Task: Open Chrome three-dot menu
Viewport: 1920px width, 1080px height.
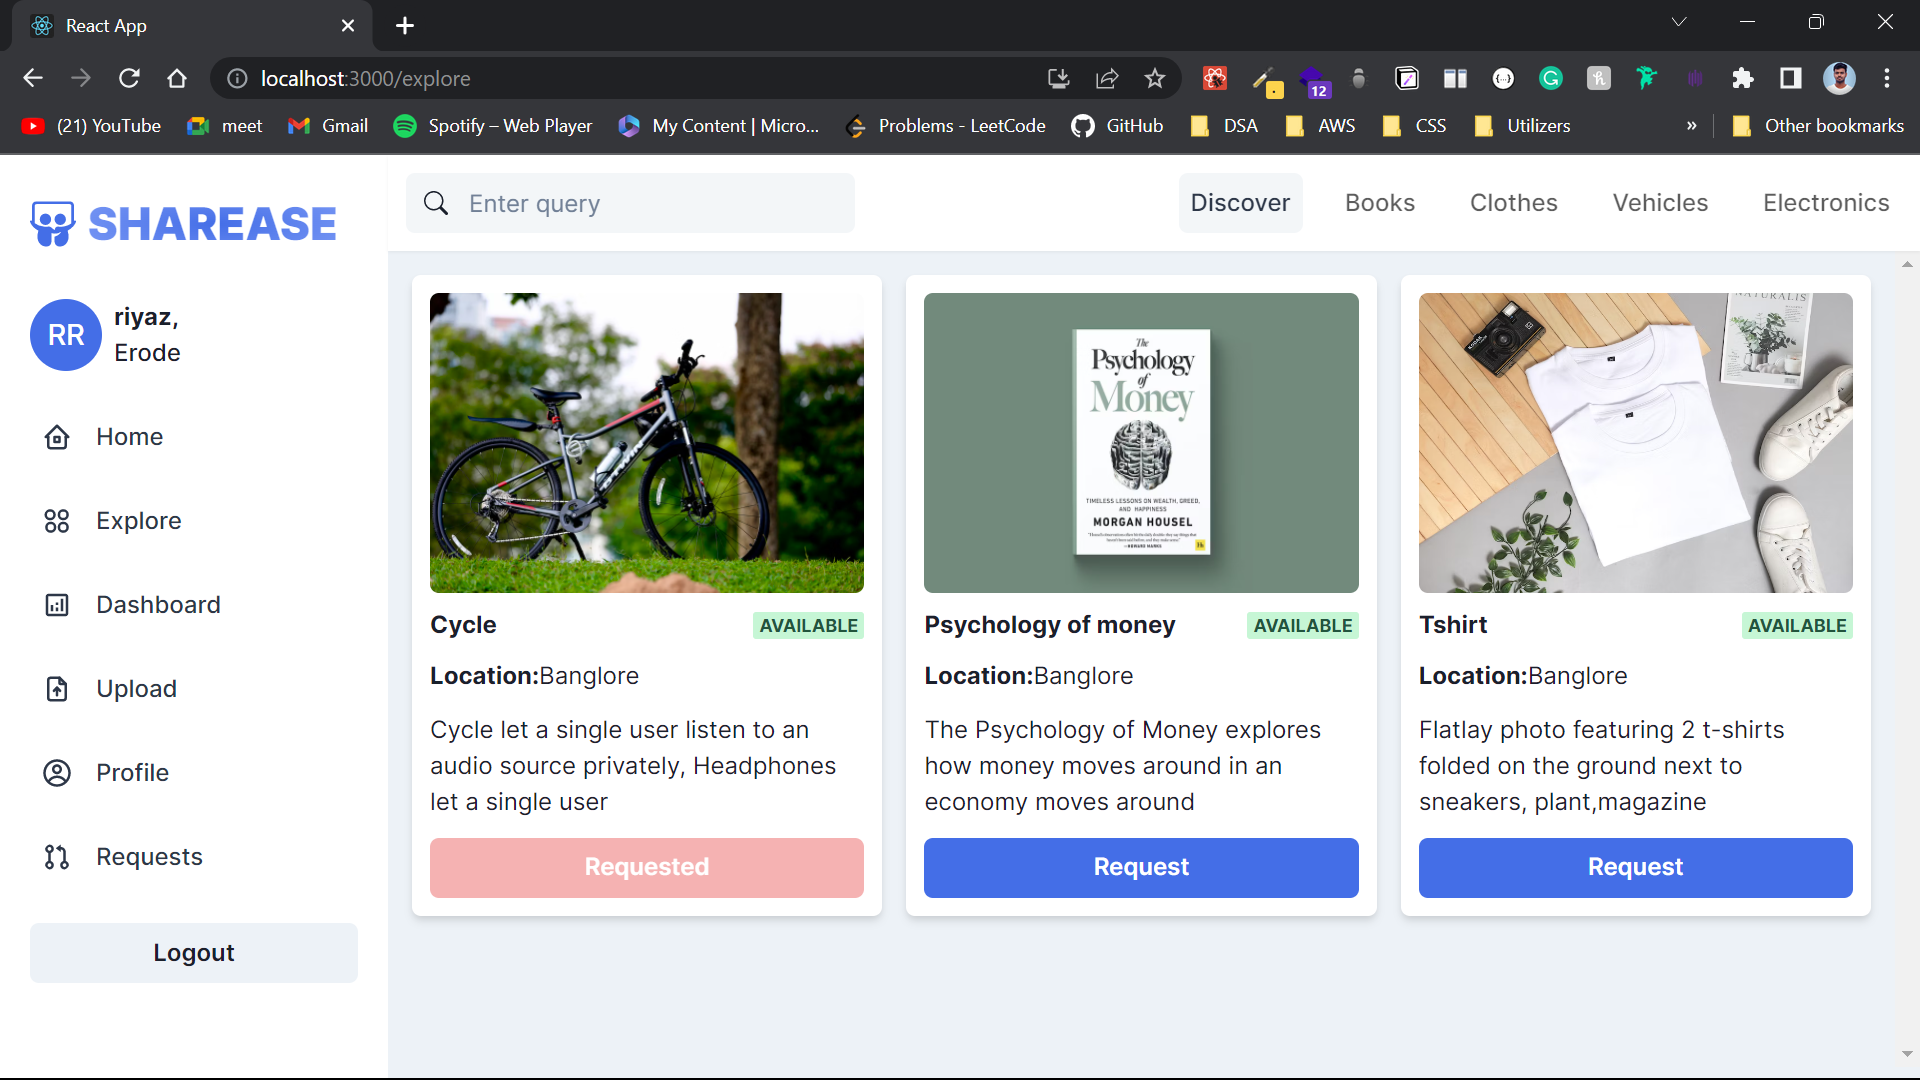Action: (1887, 78)
